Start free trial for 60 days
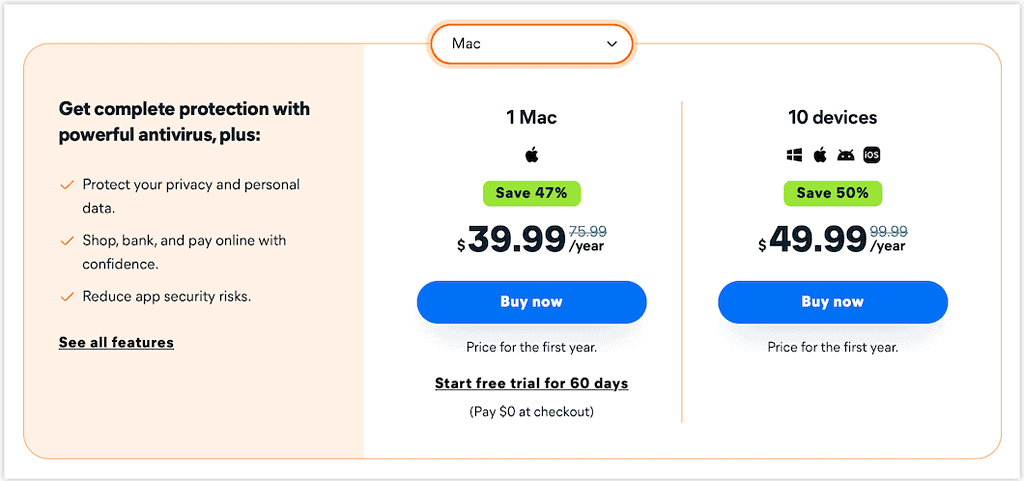1024x481 pixels. [532, 383]
